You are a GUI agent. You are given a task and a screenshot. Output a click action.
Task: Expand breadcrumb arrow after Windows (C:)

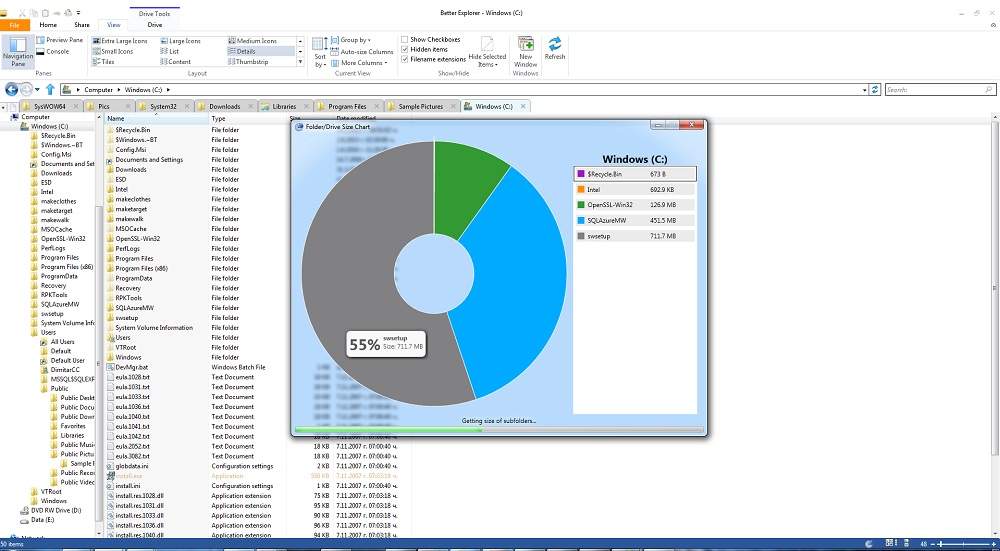(x=168, y=90)
